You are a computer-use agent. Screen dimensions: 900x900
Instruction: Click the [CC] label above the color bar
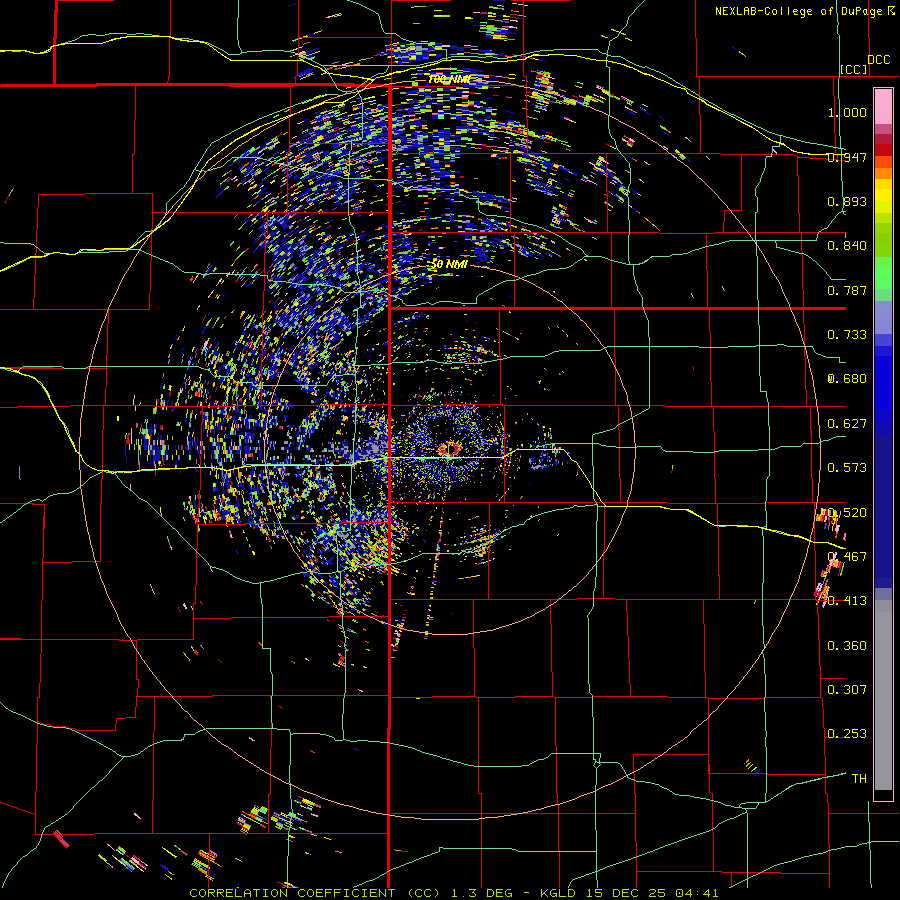(x=854, y=69)
